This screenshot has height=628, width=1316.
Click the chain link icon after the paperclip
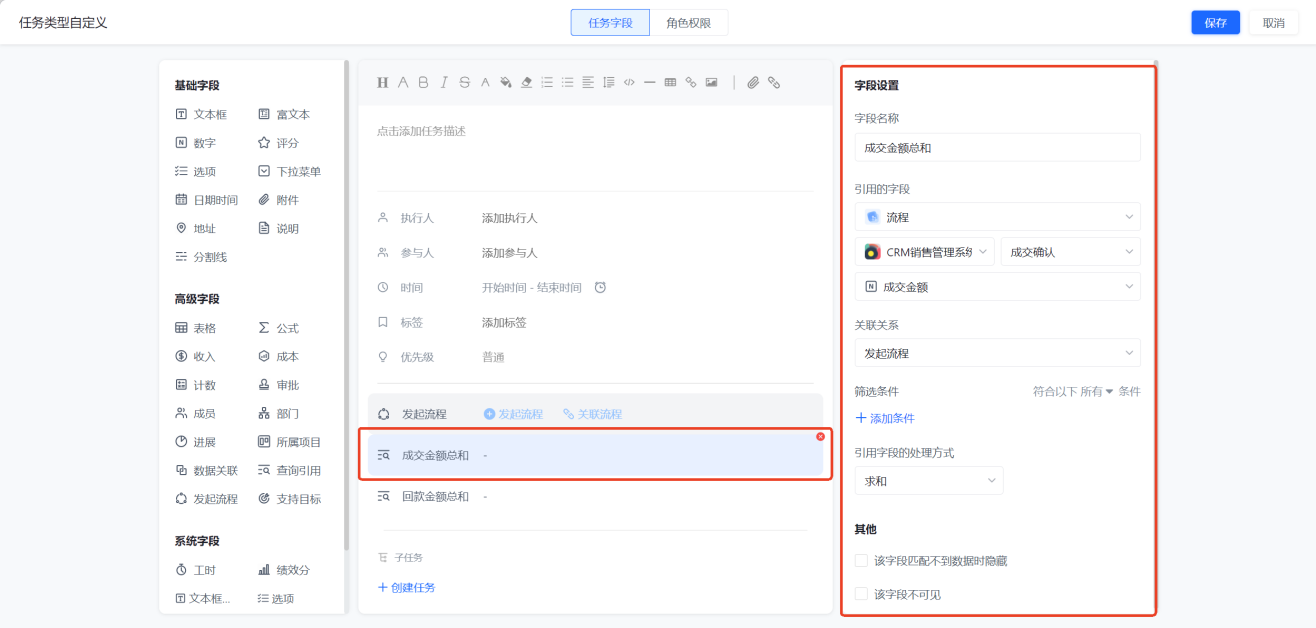[x=774, y=83]
